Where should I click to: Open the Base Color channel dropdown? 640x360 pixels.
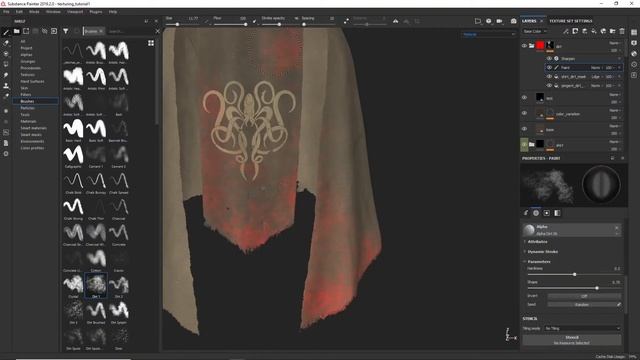tap(535, 31)
